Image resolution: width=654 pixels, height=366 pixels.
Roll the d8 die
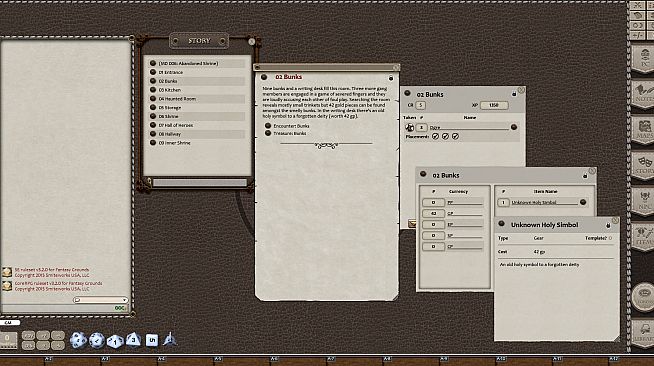133,339
